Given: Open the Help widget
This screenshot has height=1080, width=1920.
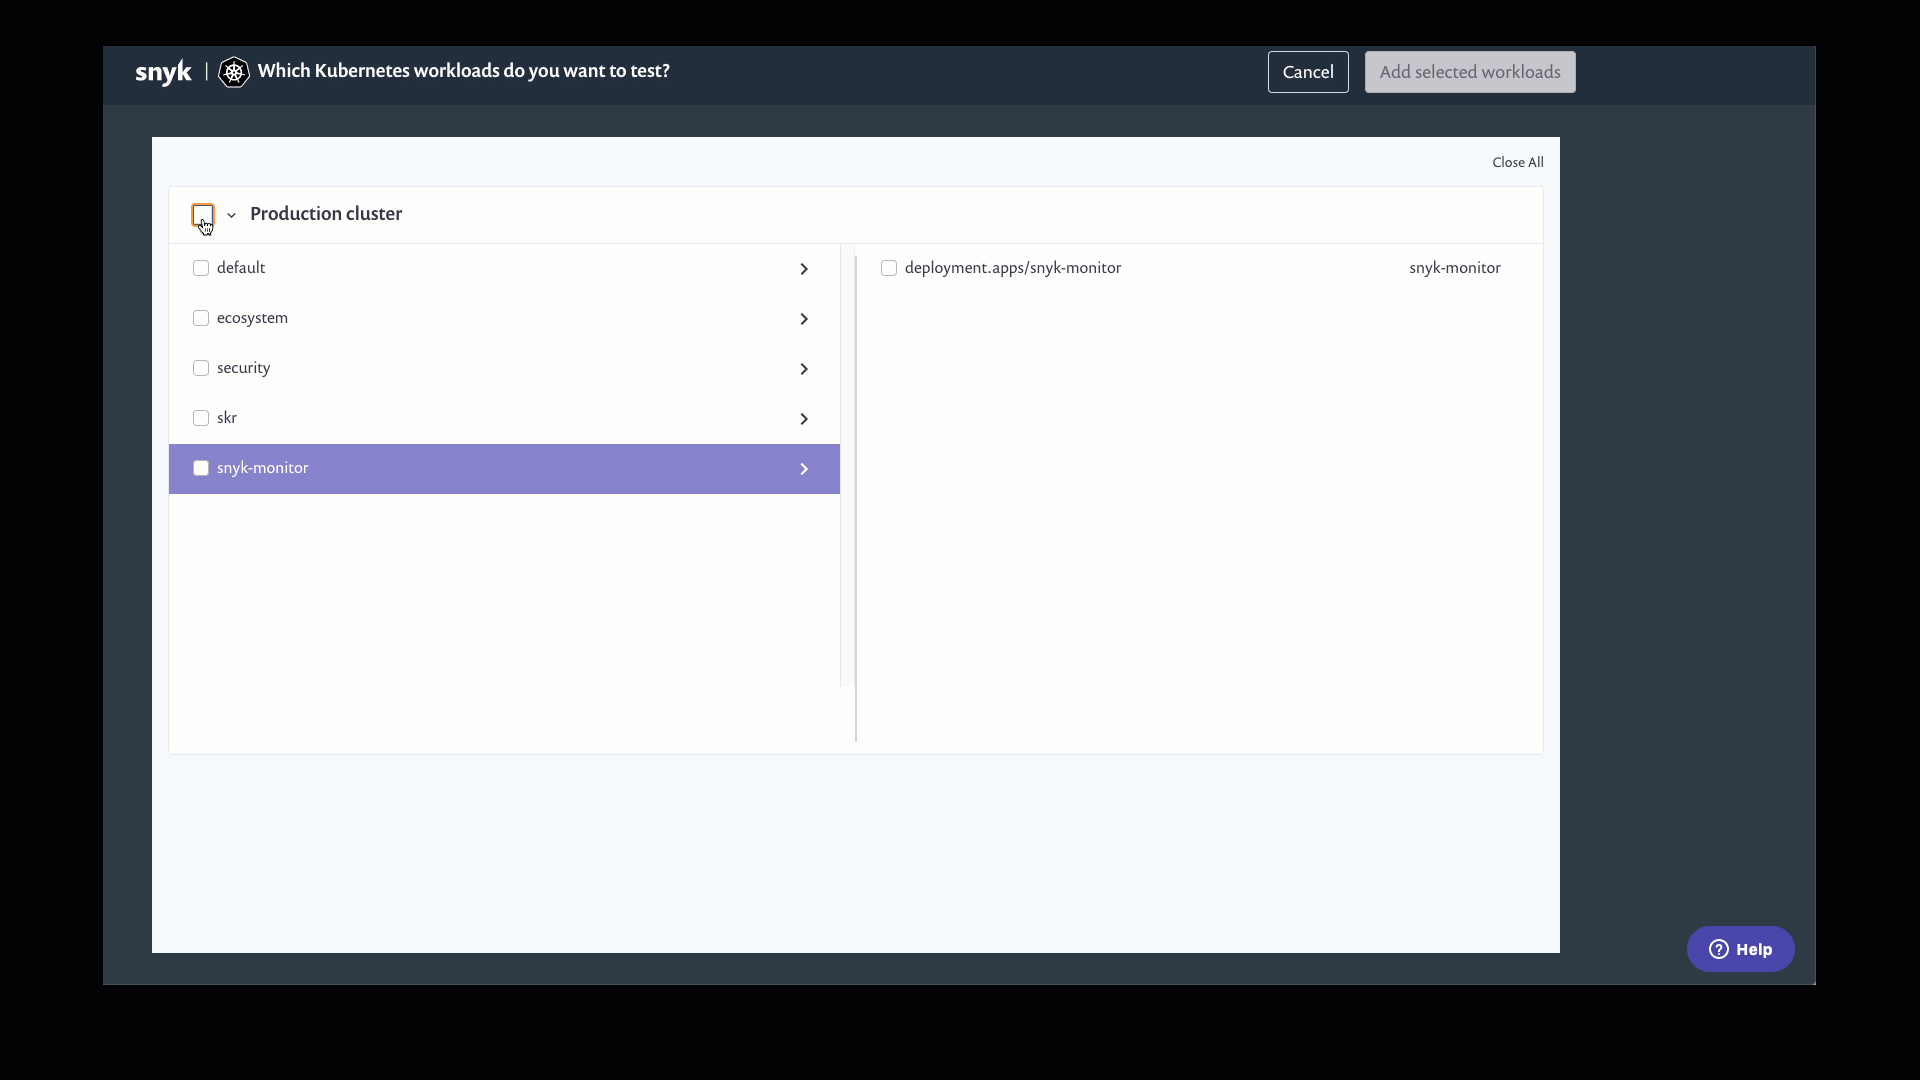Looking at the screenshot, I should point(1740,949).
